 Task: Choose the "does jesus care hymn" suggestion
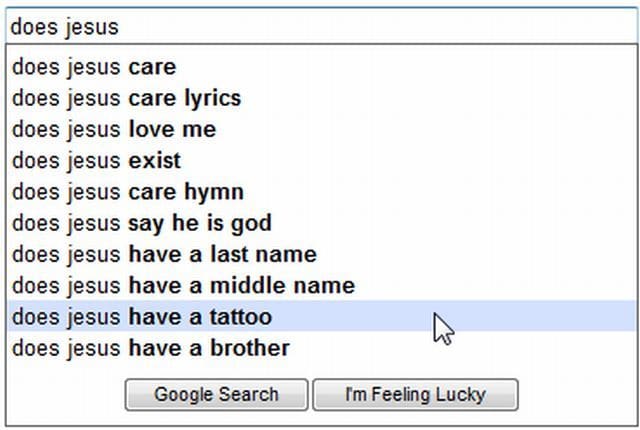coord(127,192)
